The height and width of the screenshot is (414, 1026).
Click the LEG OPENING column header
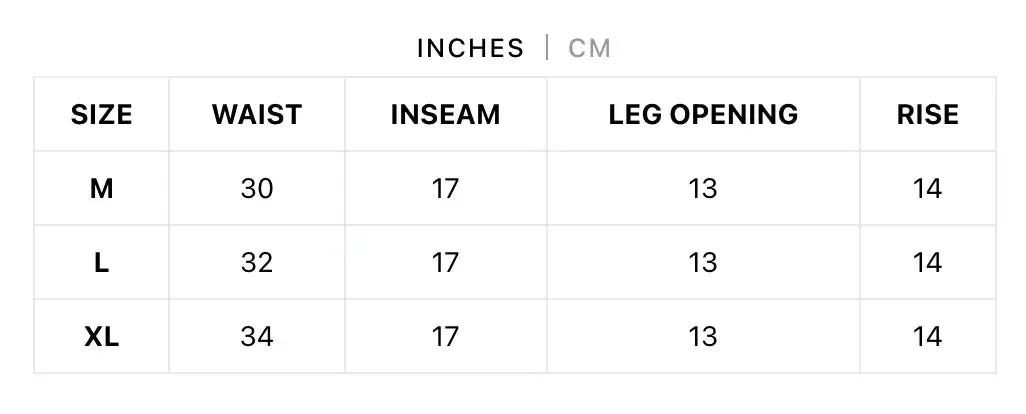click(x=703, y=114)
